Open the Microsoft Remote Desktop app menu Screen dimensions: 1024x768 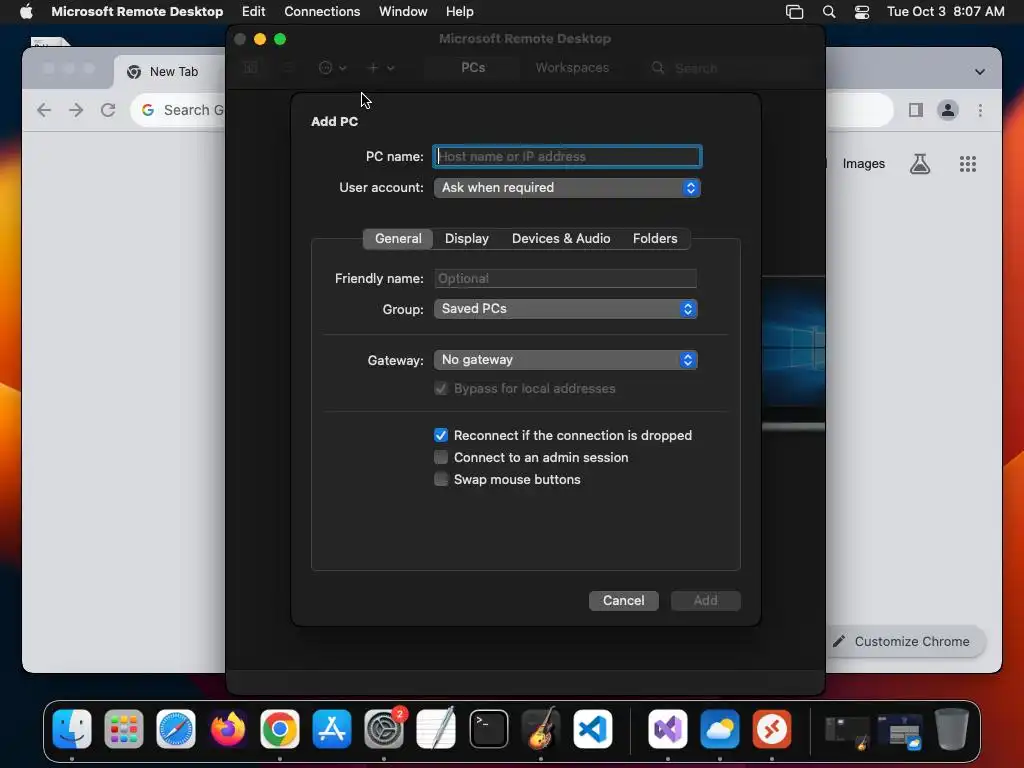pos(137,12)
